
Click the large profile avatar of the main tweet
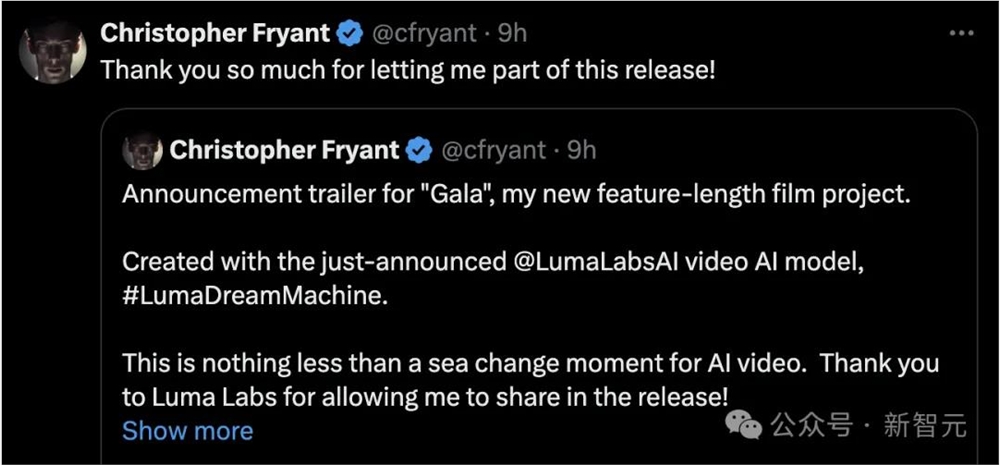[x=52, y=50]
